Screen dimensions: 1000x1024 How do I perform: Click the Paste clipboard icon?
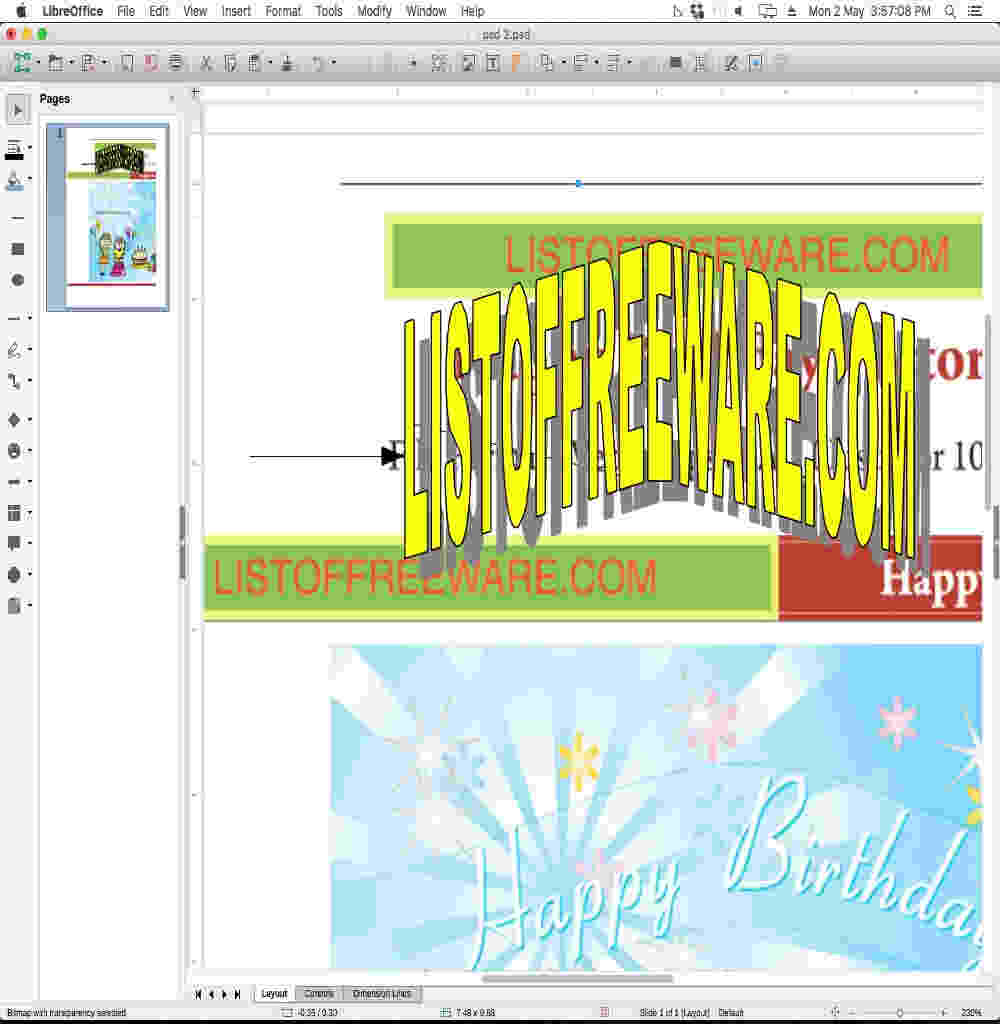255,63
